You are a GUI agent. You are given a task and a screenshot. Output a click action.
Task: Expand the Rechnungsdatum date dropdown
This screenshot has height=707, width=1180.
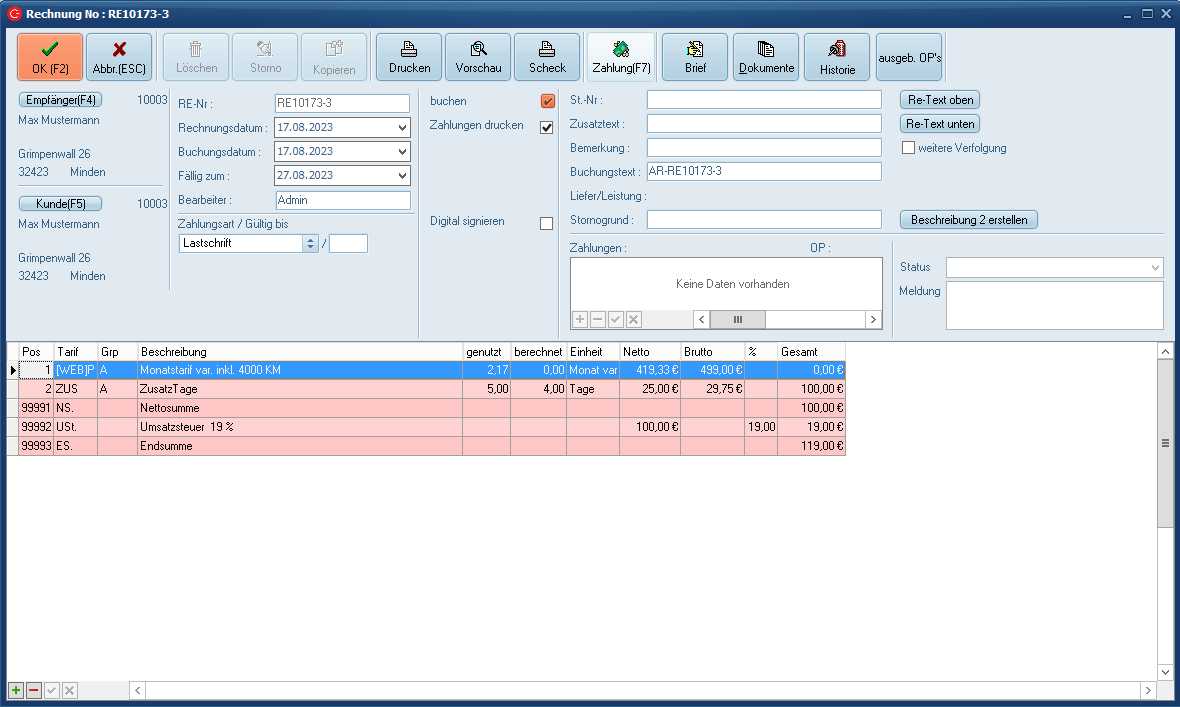[x=402, y=128]
